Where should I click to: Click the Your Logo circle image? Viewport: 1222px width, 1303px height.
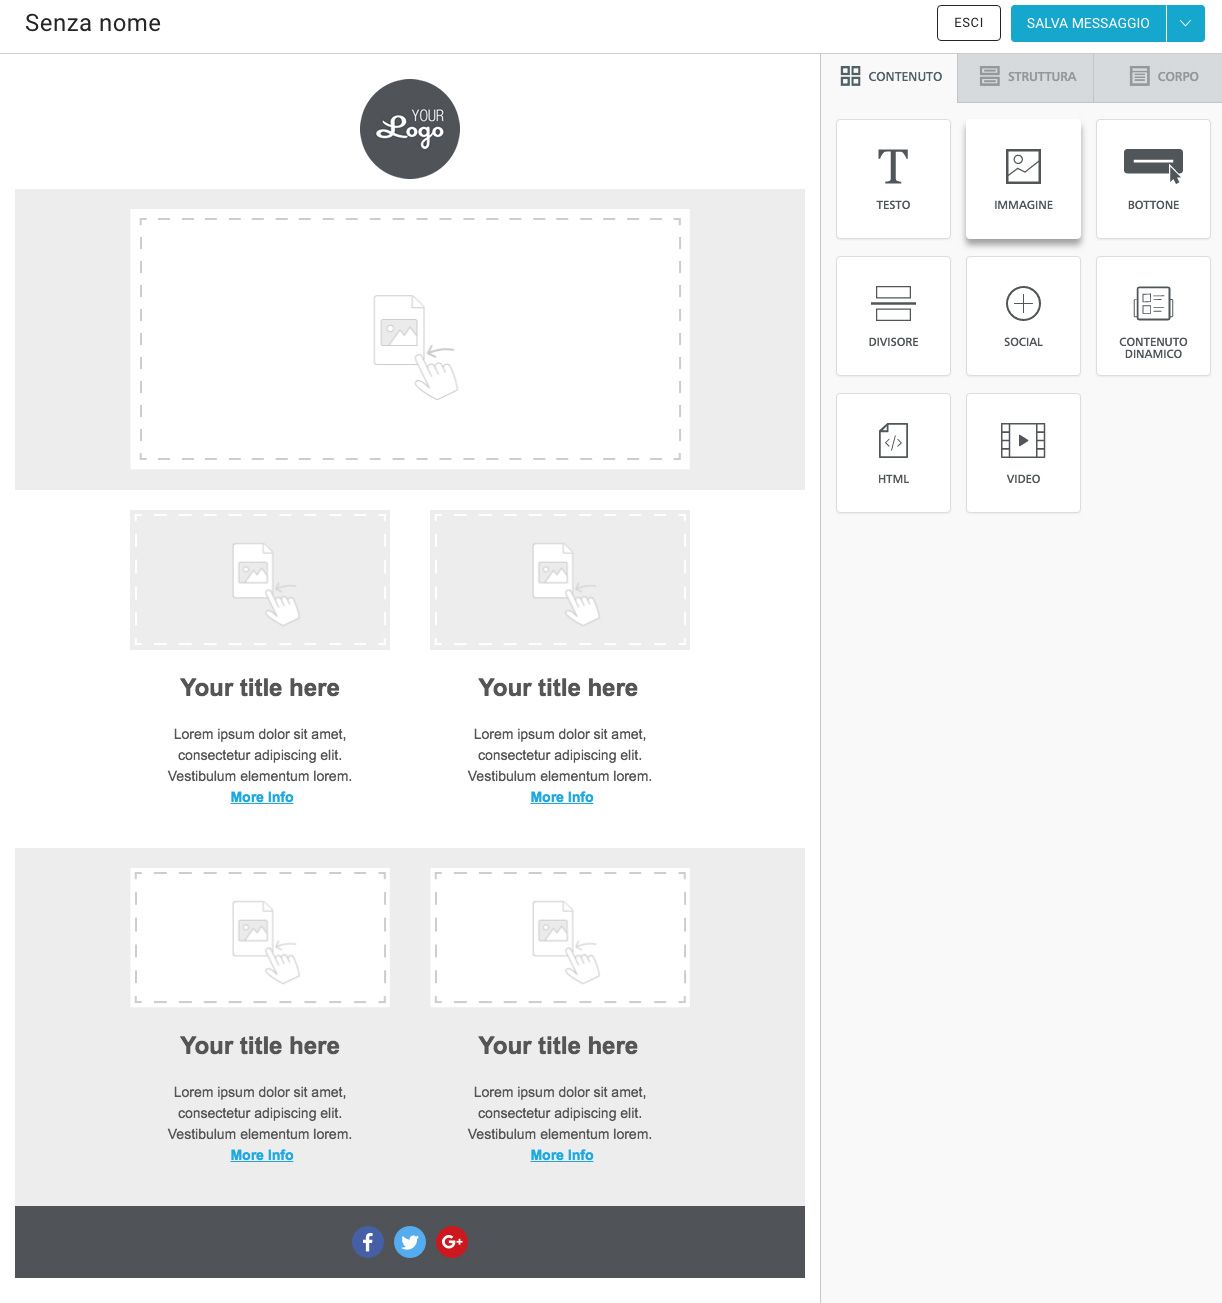pos(410,129)
